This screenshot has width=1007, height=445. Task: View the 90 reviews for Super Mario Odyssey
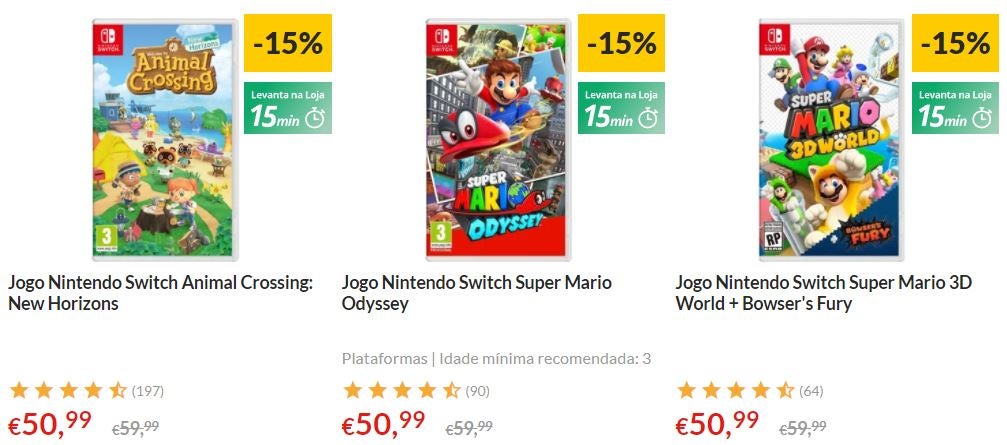[x=477, y=391]
